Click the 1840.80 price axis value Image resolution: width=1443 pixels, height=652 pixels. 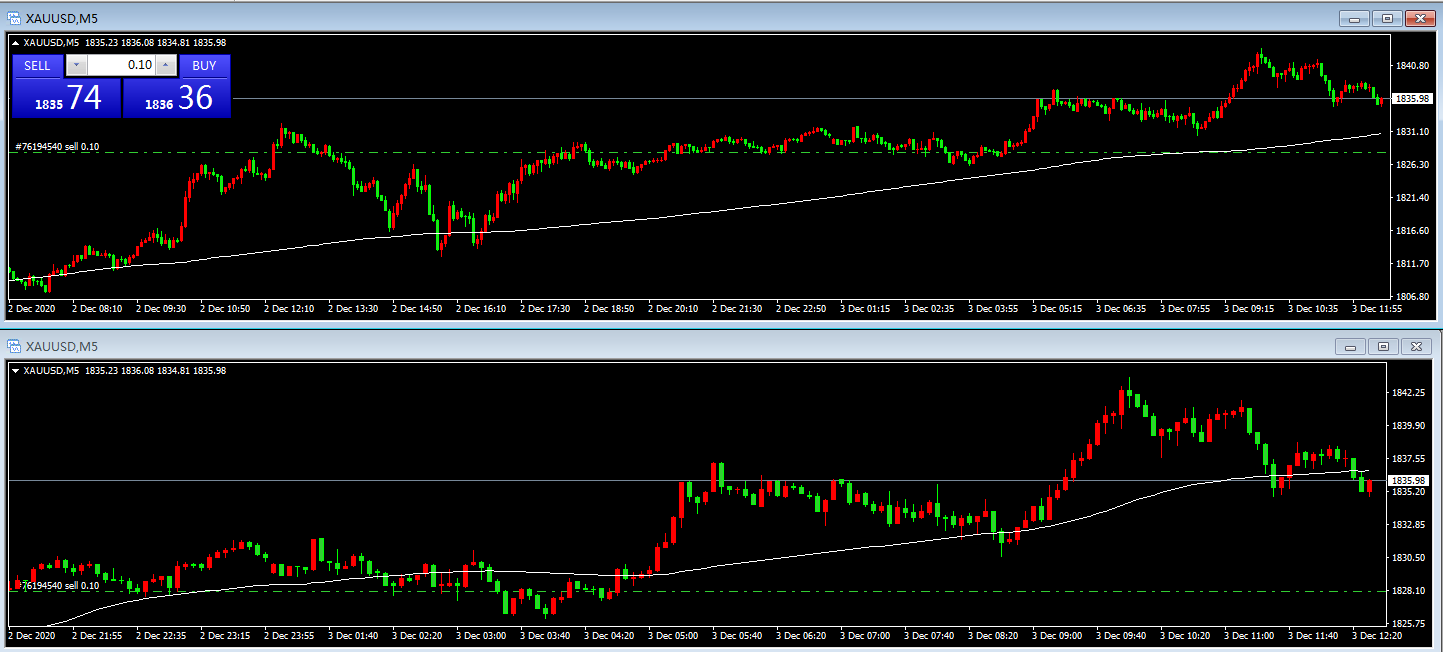1411,66
